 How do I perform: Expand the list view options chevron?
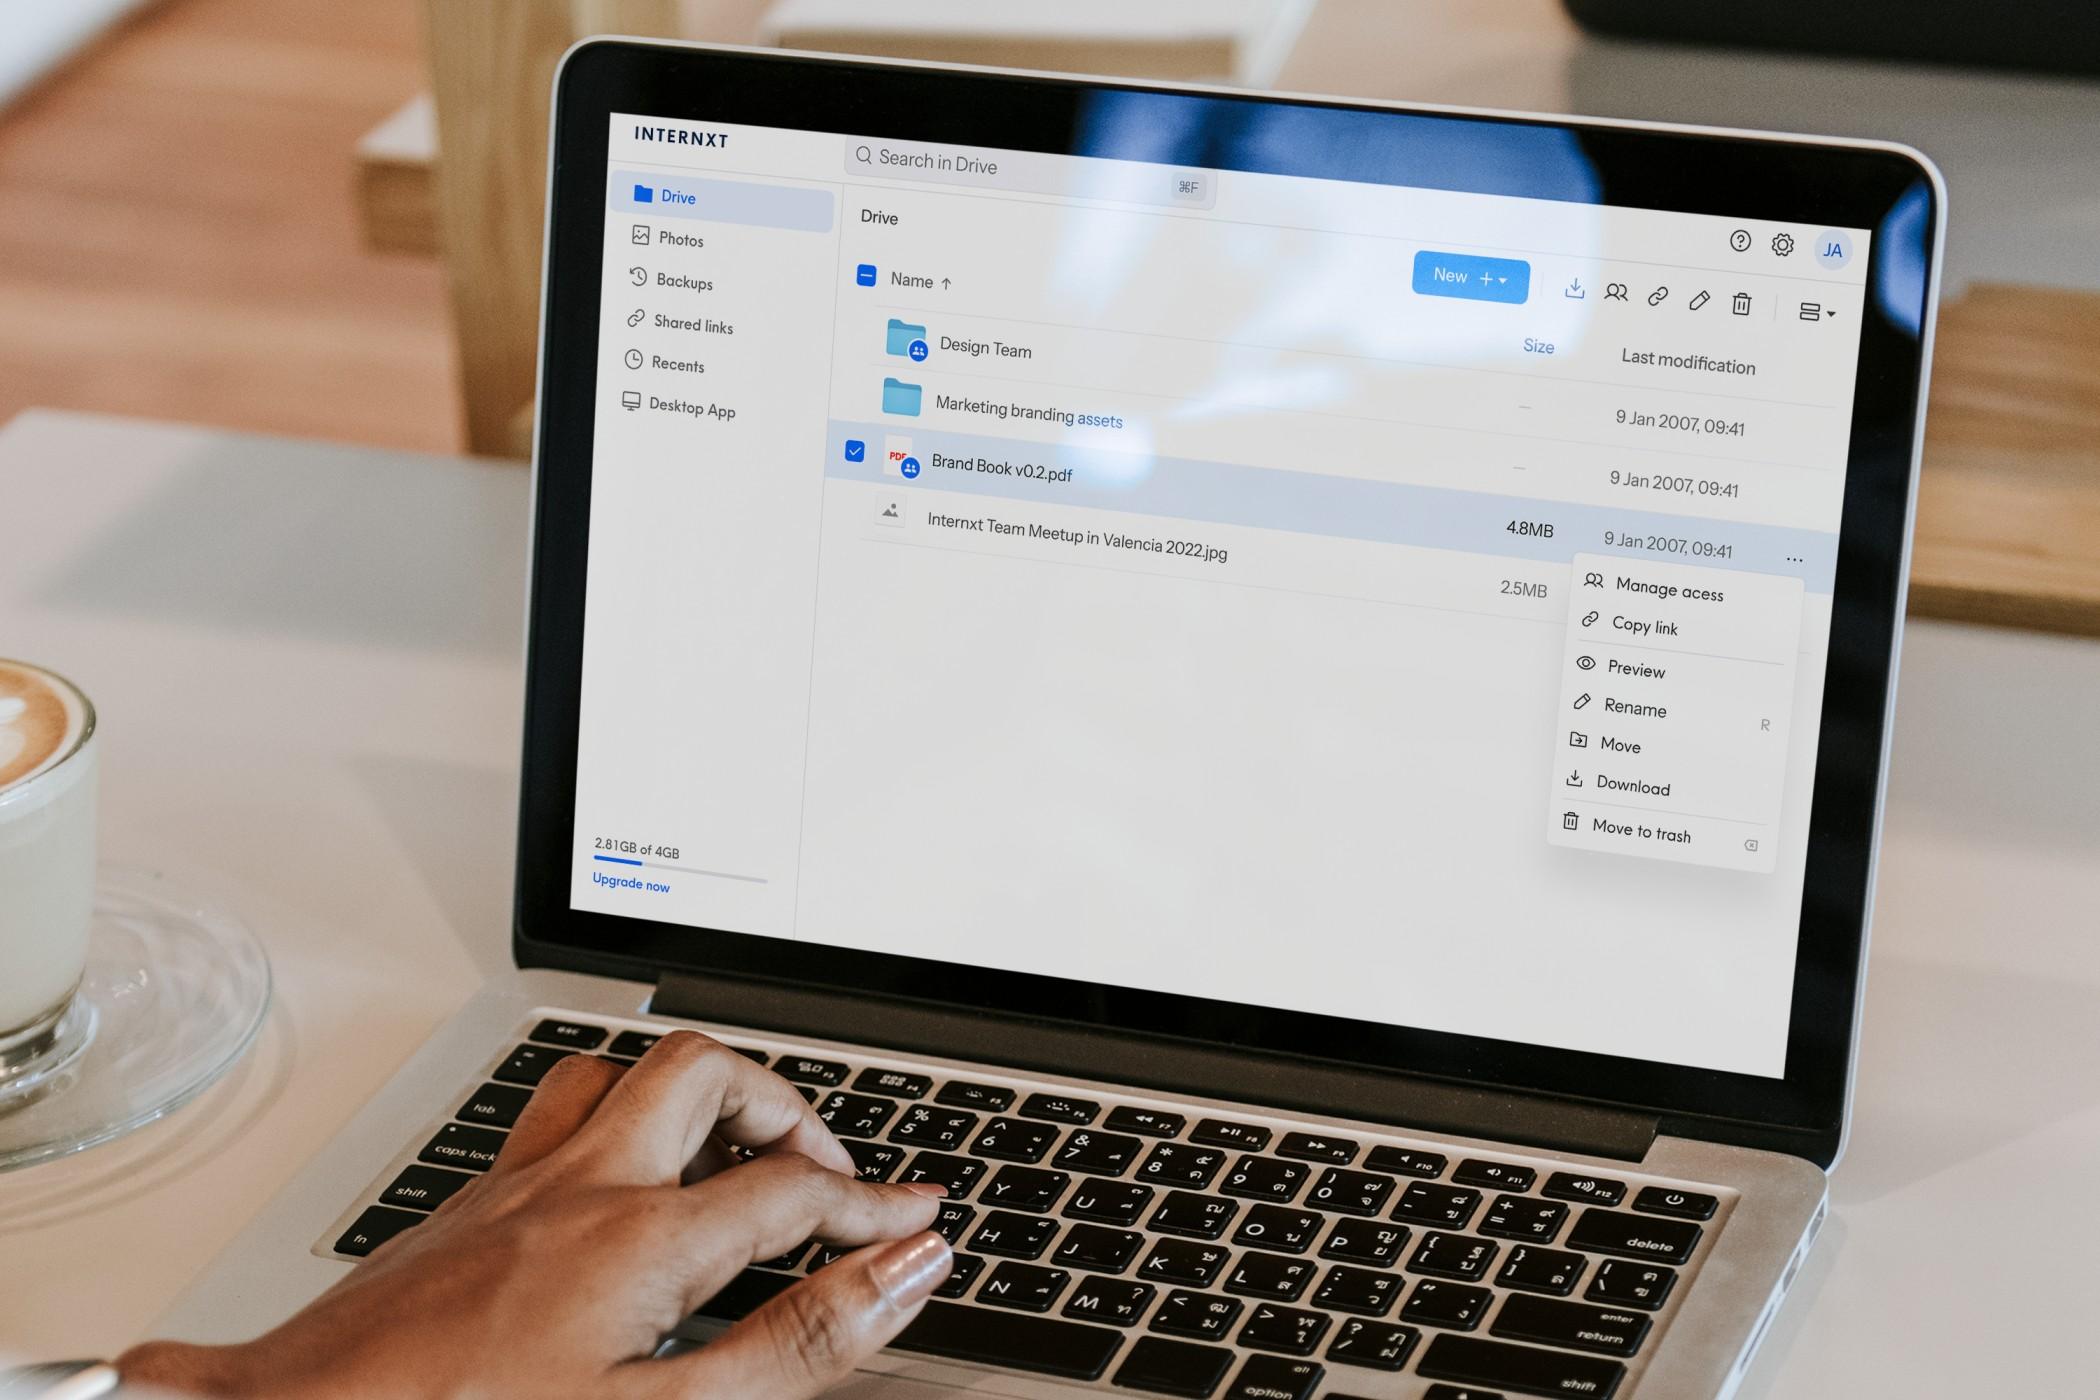[x=1827, y=311]
